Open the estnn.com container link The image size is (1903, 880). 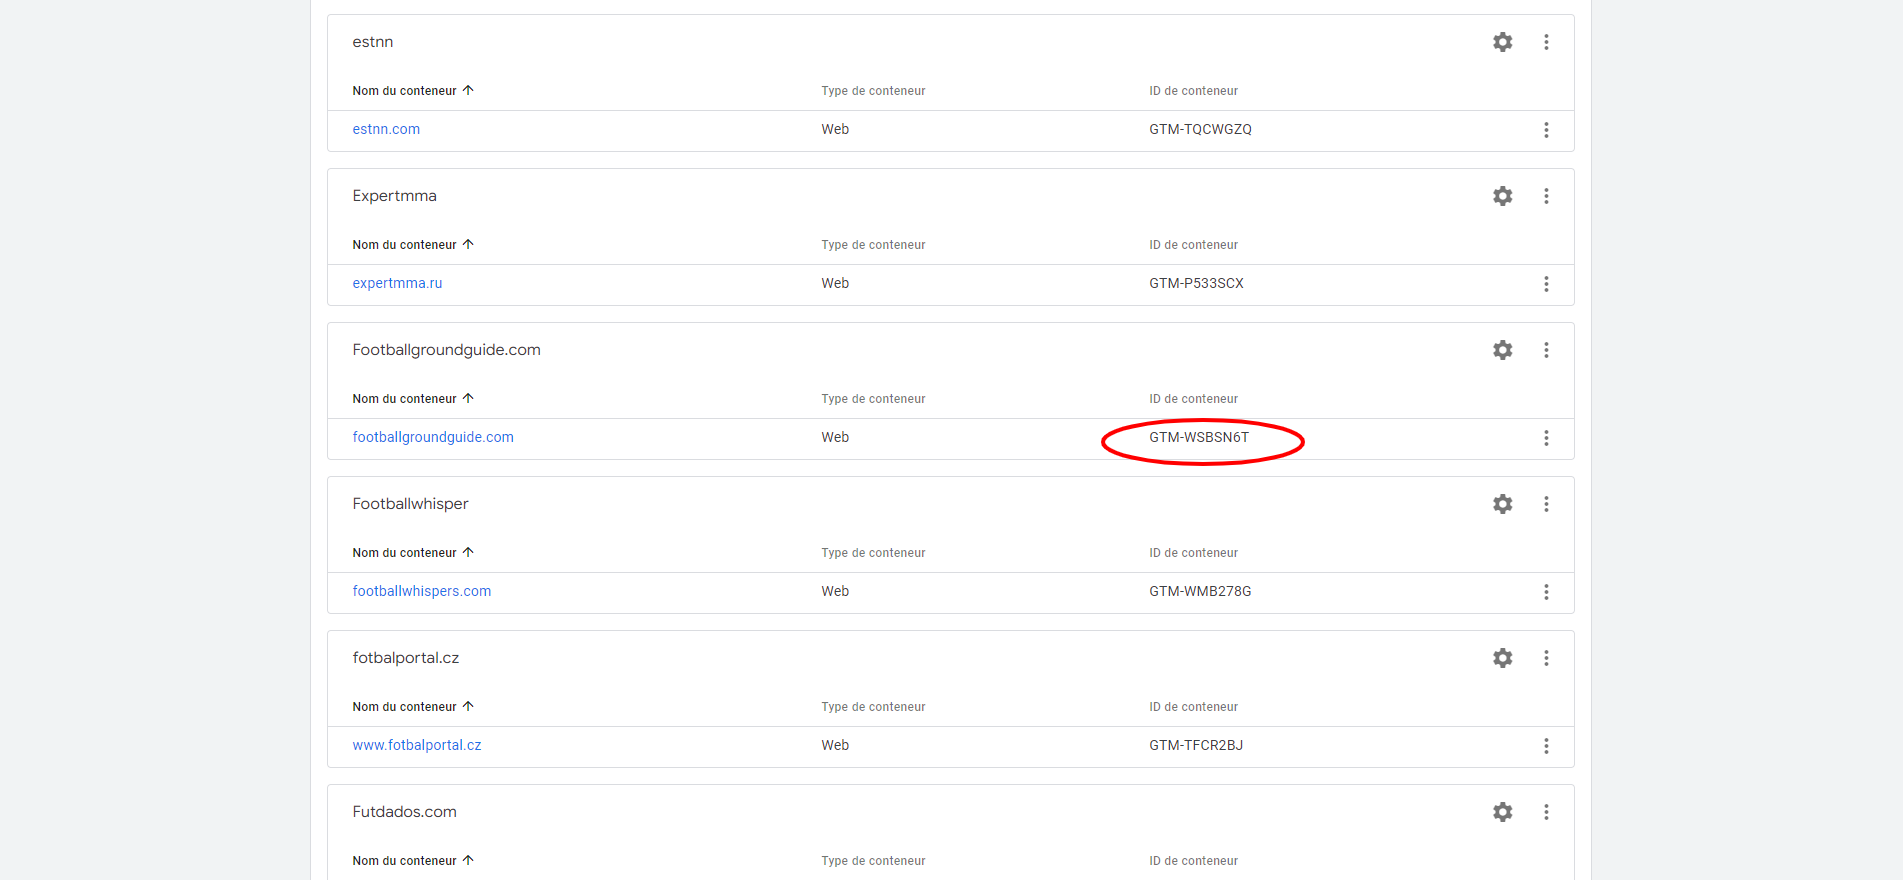click(386, 129)
